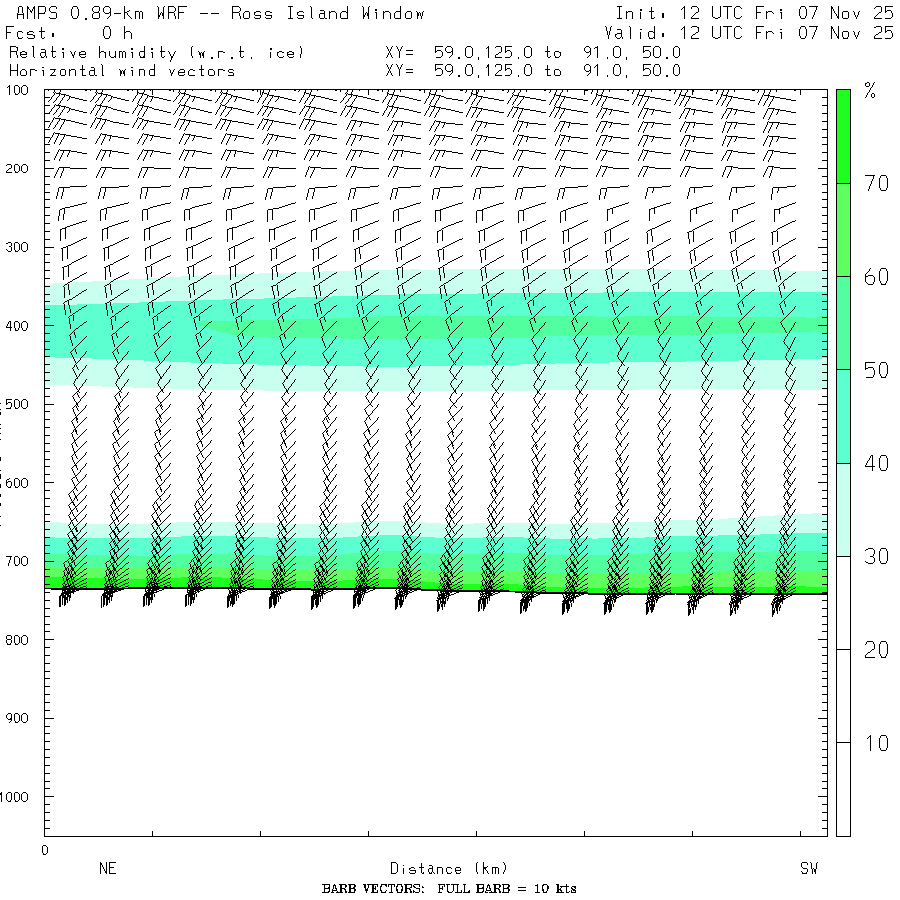900x900 pixels.
Task: Click the 10 colorbar label
Action: pos(878,743)
